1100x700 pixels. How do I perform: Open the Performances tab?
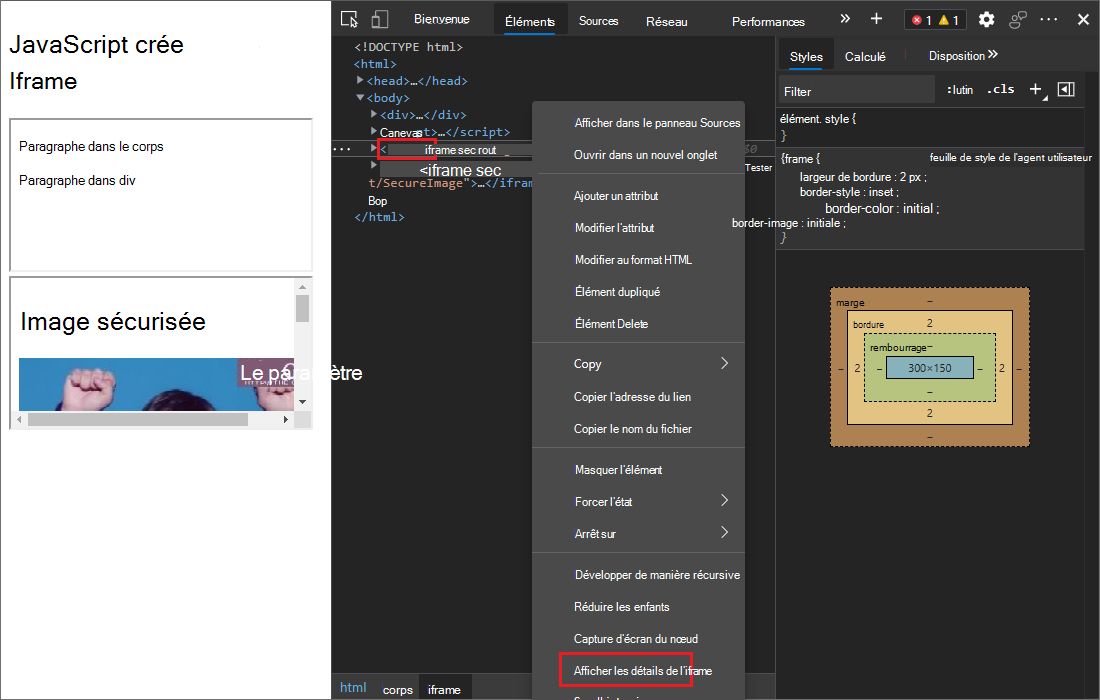pyautogui.click(x=768, y=22)
